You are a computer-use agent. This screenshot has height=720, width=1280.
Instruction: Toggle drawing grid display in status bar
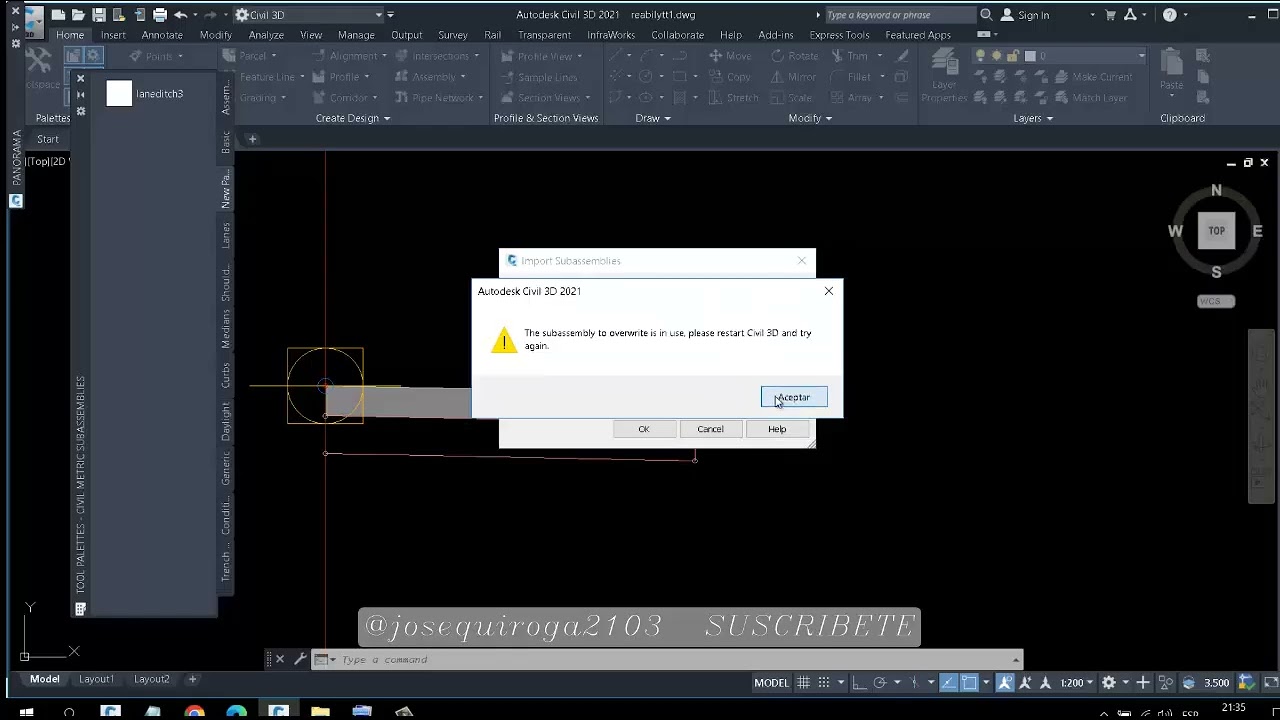click(802, 683)
